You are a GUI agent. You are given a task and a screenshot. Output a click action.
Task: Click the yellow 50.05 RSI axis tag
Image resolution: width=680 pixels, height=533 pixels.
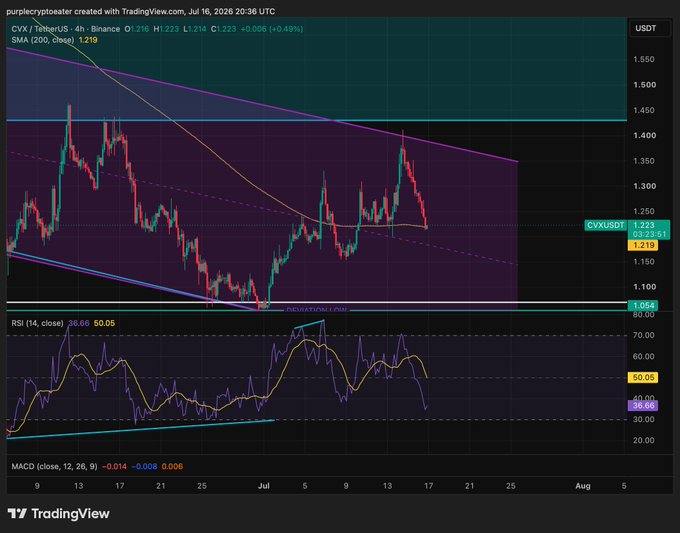point(643,377)
